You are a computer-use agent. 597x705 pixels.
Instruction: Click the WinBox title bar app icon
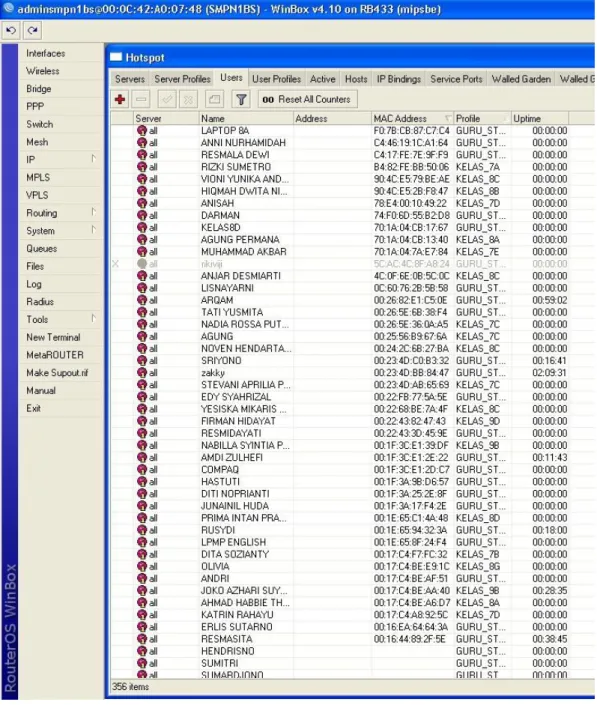(x=8, y=9)
